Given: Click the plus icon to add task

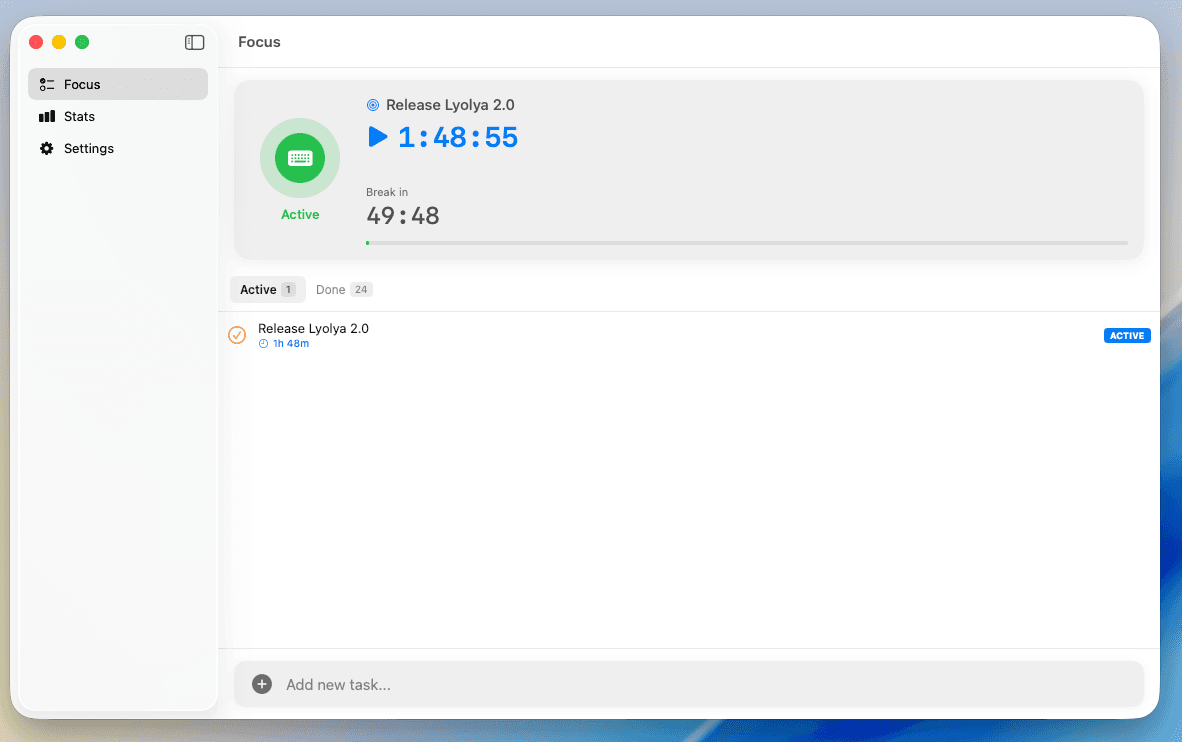Looking at the screenshot, I should coord(262,684).
